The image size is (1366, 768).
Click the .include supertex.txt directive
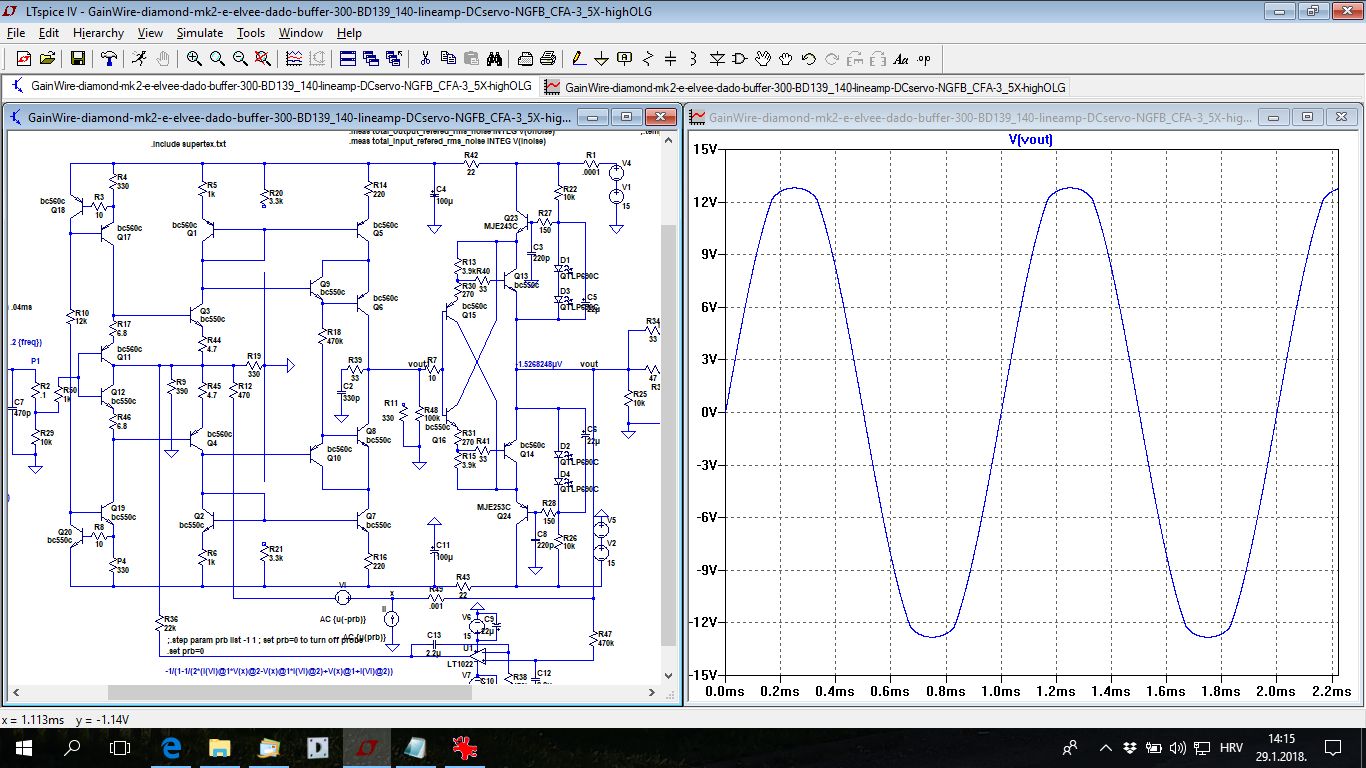188,144
